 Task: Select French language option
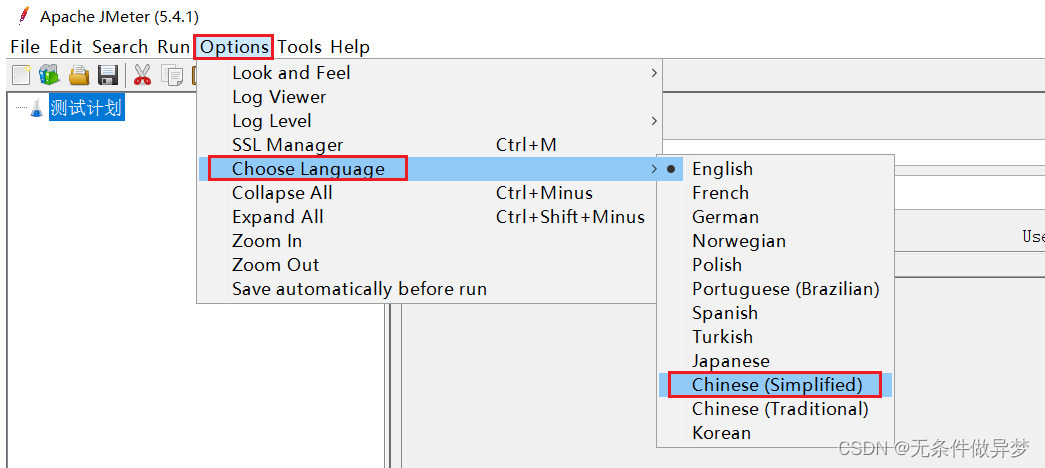coord(776,193)
